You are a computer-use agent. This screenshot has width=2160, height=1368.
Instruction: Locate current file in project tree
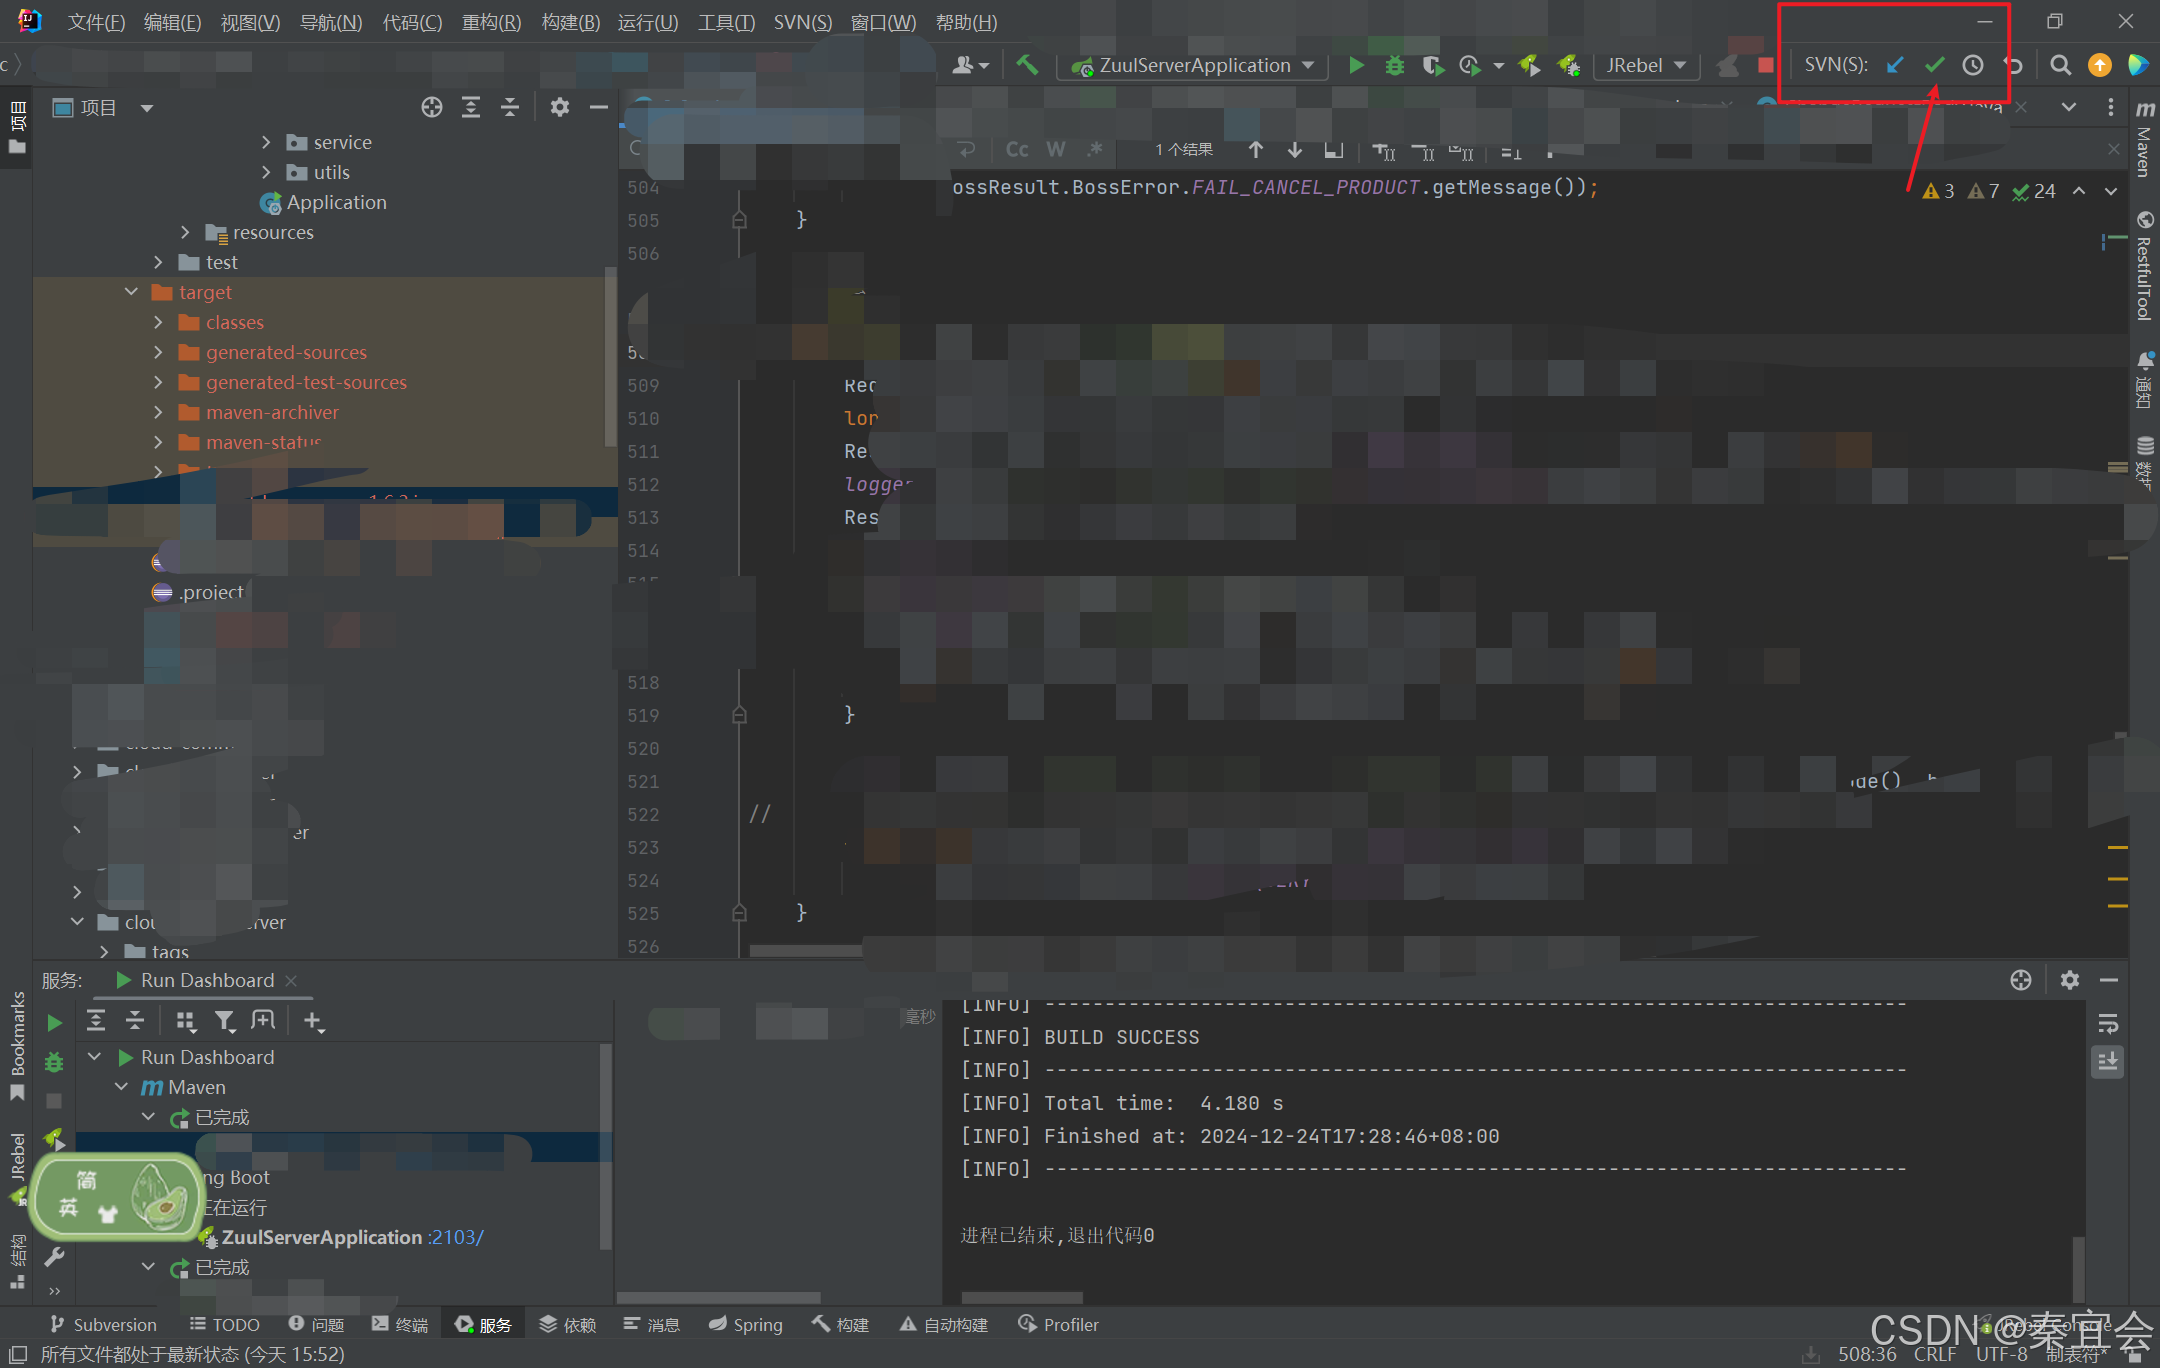(x=431, y=107)
